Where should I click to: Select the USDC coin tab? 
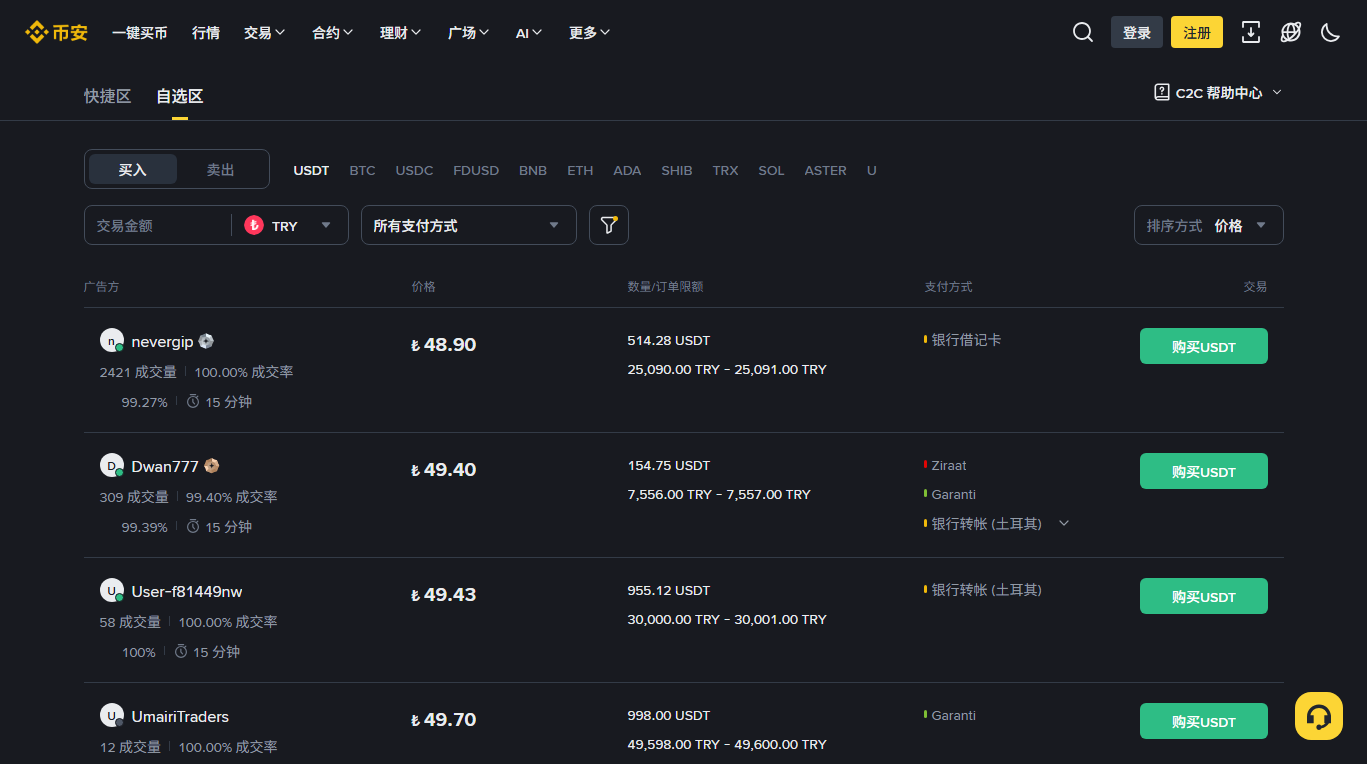coord(415,170)
